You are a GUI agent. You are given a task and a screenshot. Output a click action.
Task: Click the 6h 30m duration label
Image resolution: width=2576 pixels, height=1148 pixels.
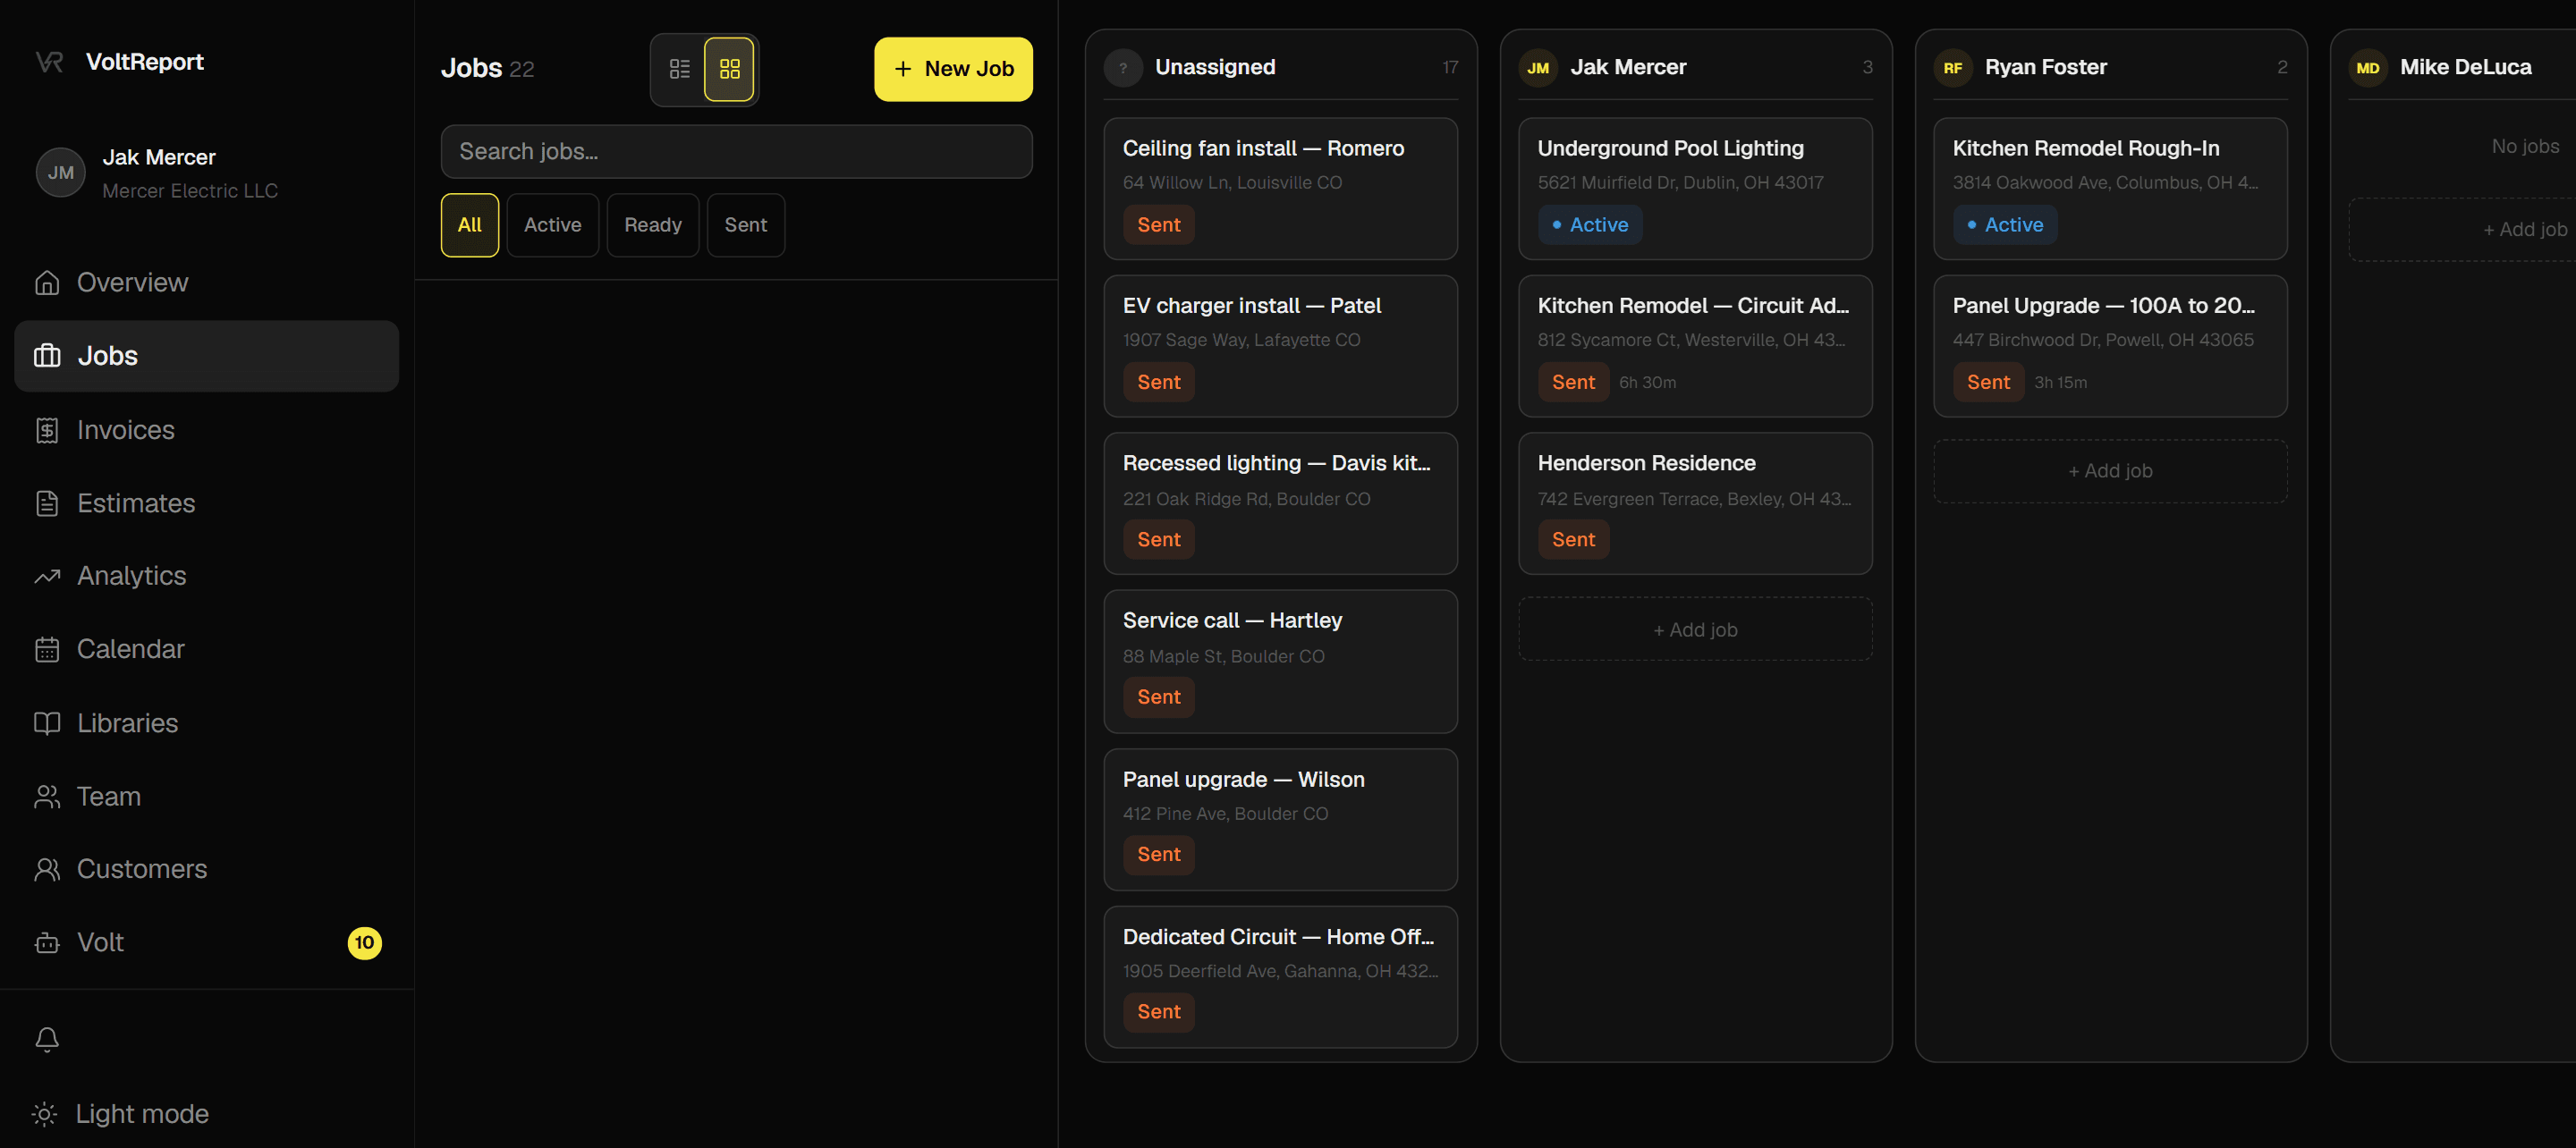tap(1648, 383)
